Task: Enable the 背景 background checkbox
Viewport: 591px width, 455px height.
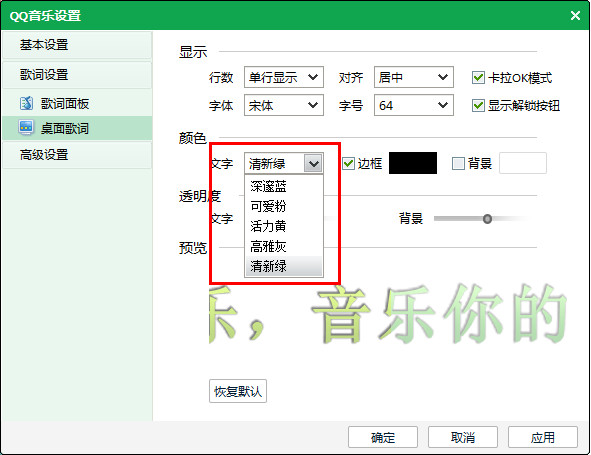Action: (458, 163)
